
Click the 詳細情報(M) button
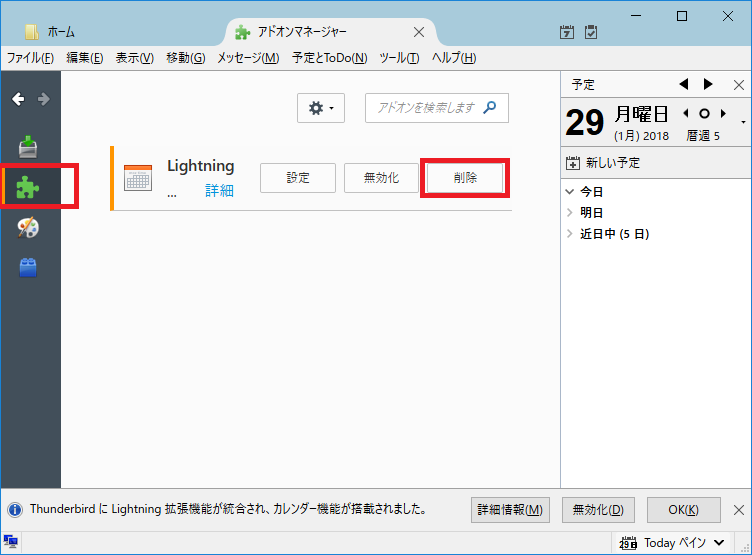pyautogui.click(x=510, y=510)
